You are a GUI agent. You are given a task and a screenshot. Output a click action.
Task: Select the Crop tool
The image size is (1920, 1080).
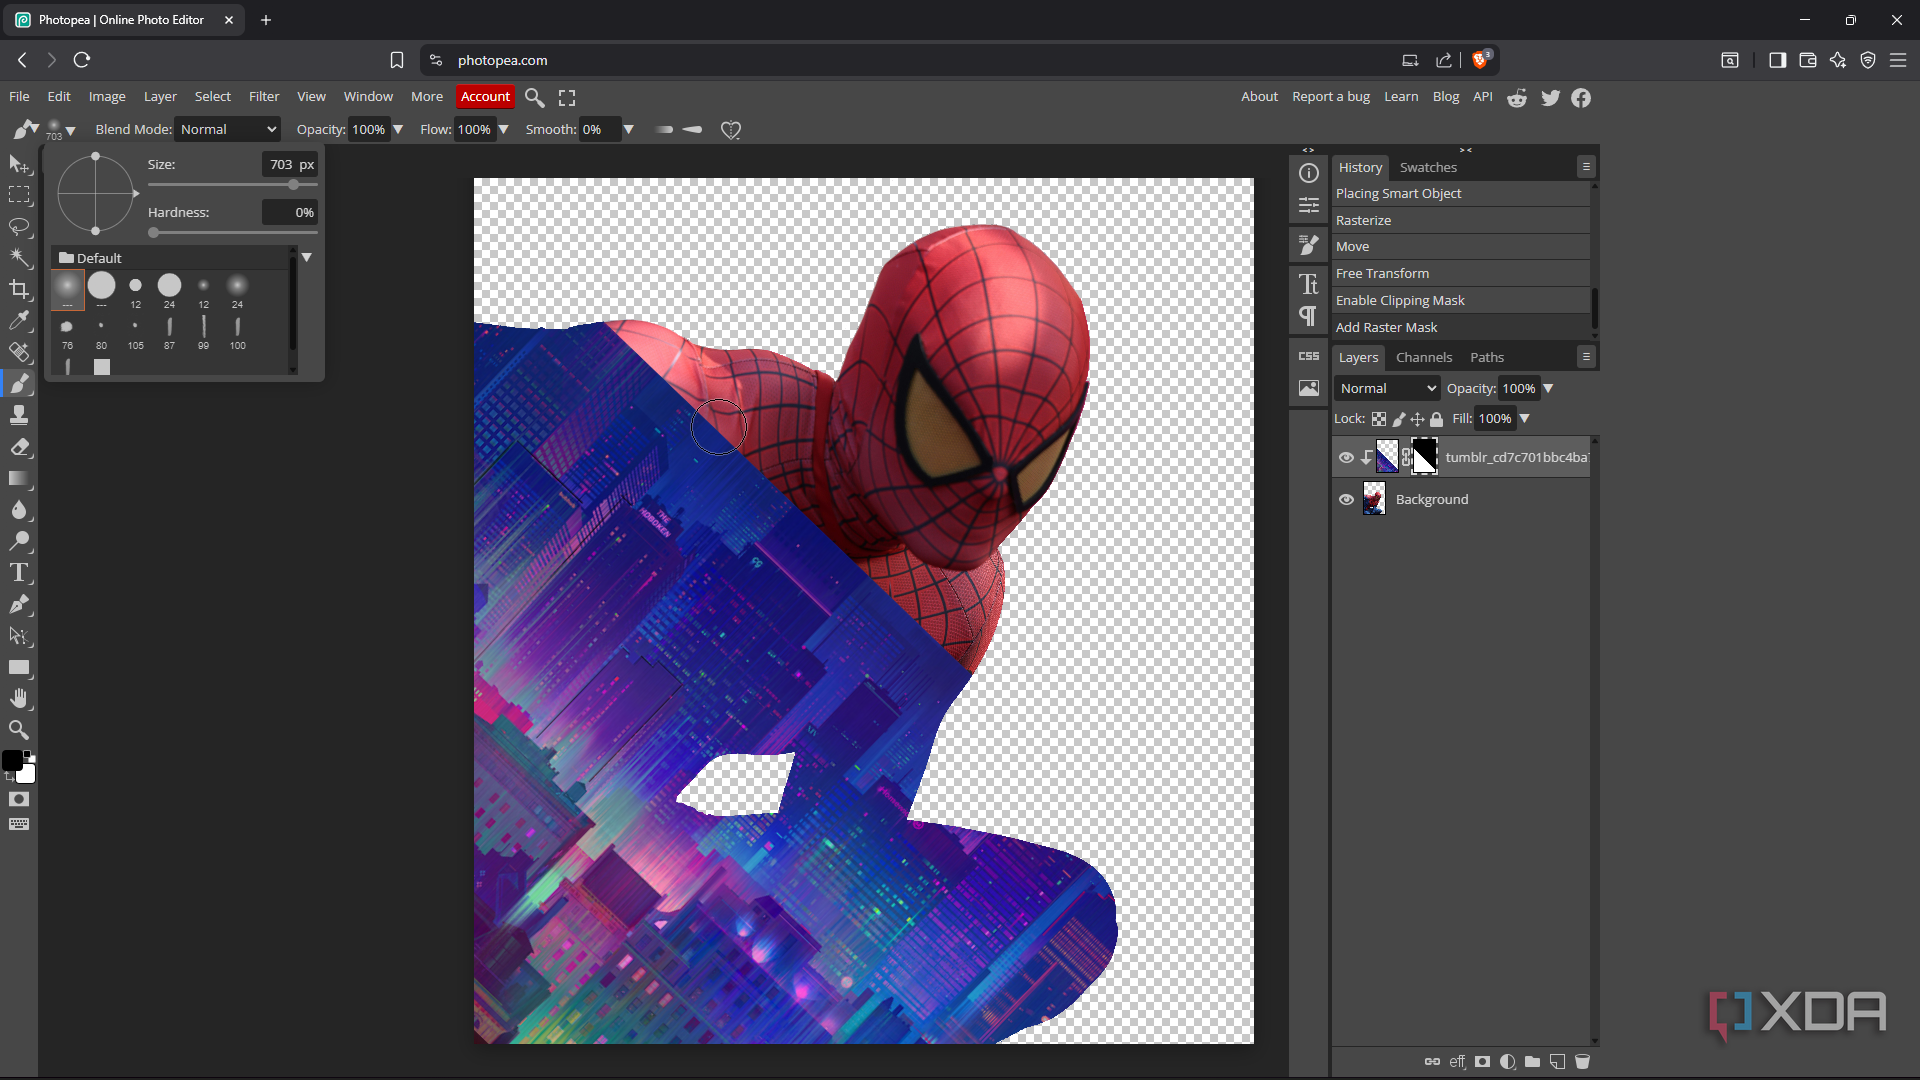pos(19,290)
